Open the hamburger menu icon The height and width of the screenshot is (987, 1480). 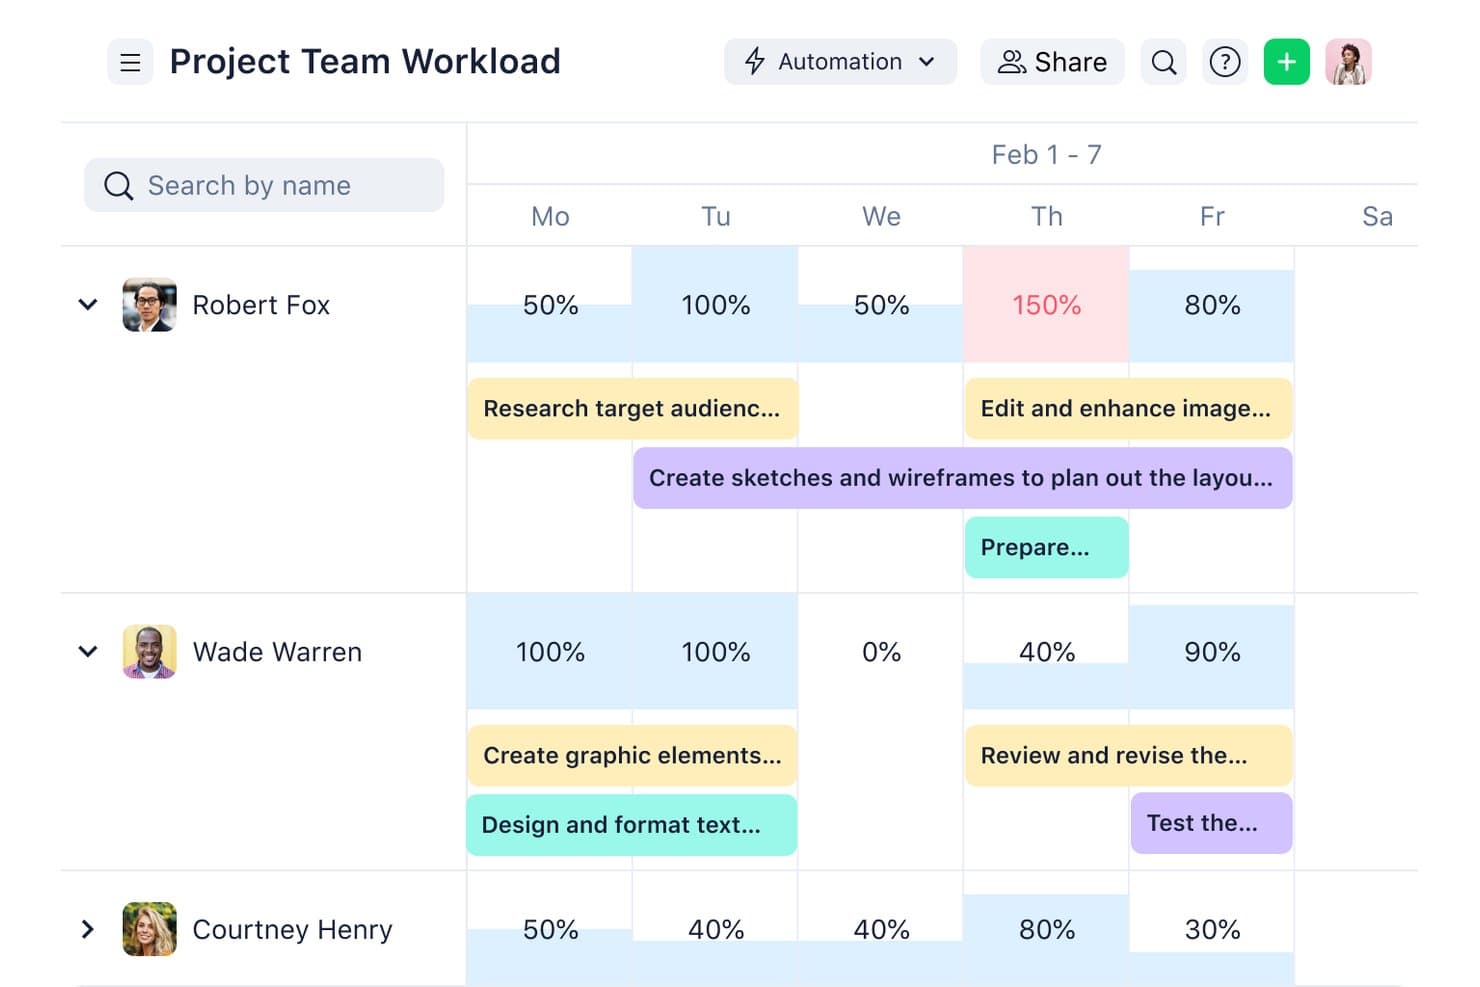pyautogui.click(x=130, y=62)
